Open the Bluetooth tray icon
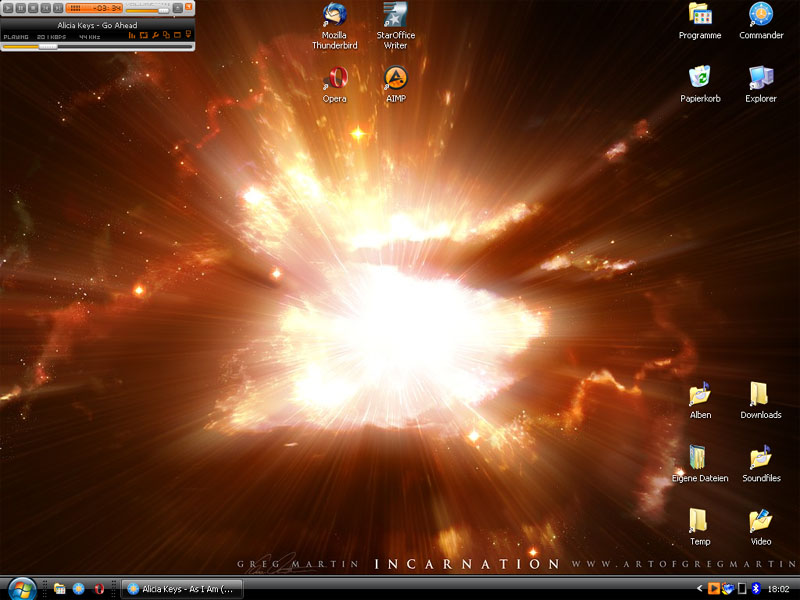The height and width of the screenshot is (600, 800). click(x=756, y=589)
